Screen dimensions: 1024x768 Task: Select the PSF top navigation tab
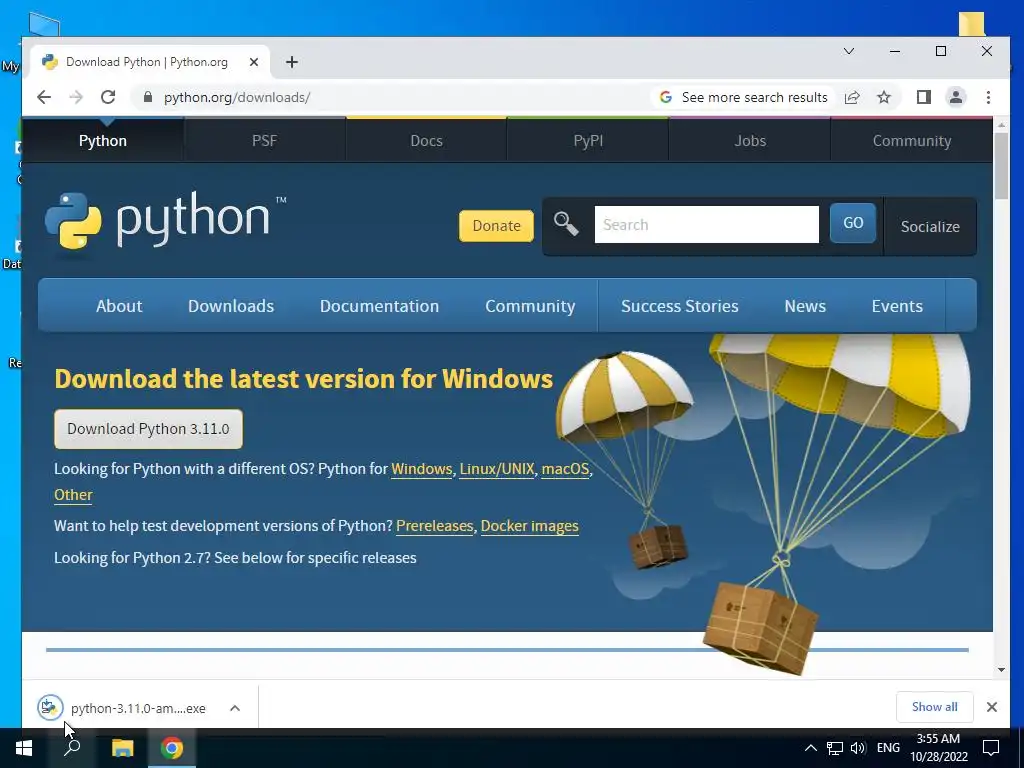click(x=264, y=140)
